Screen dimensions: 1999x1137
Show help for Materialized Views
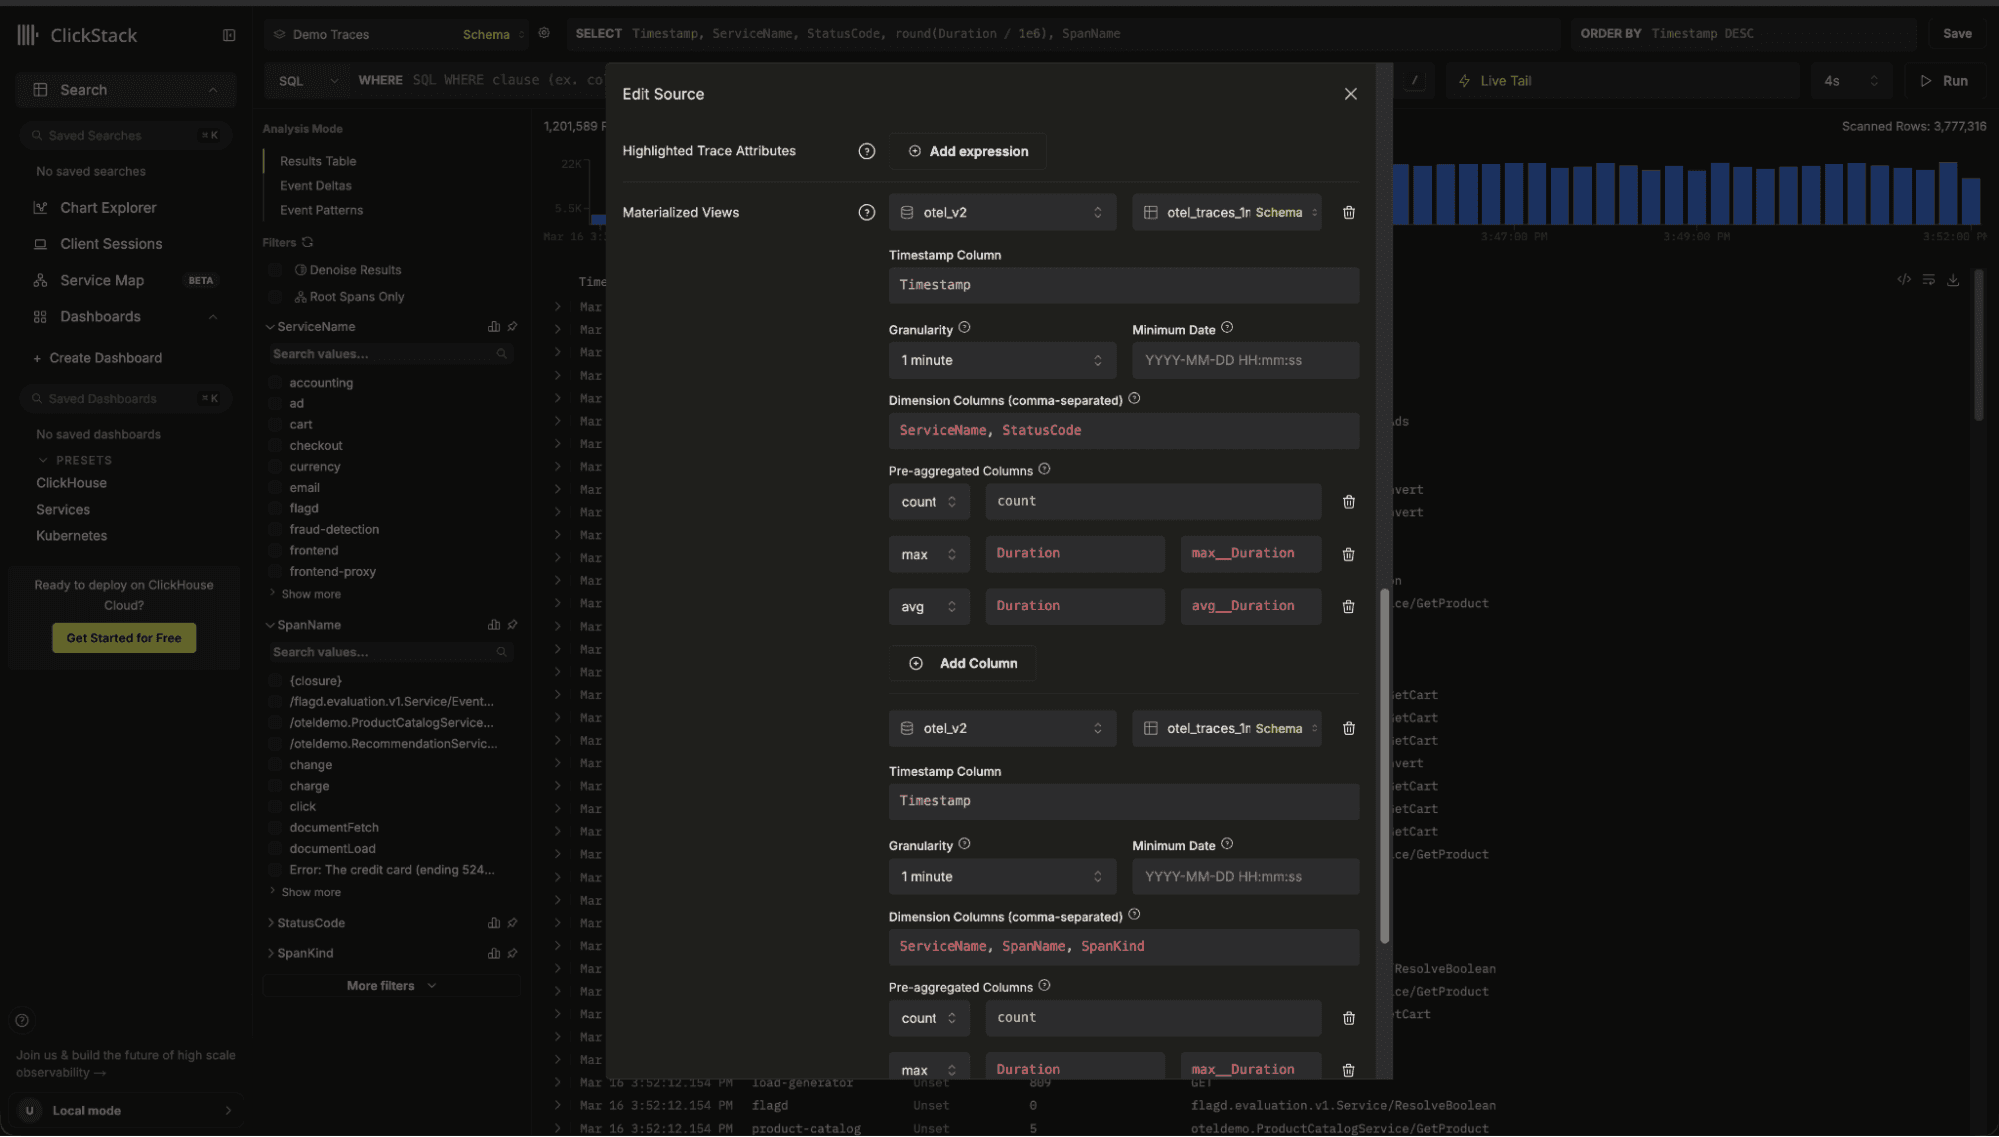click(866, 212)
